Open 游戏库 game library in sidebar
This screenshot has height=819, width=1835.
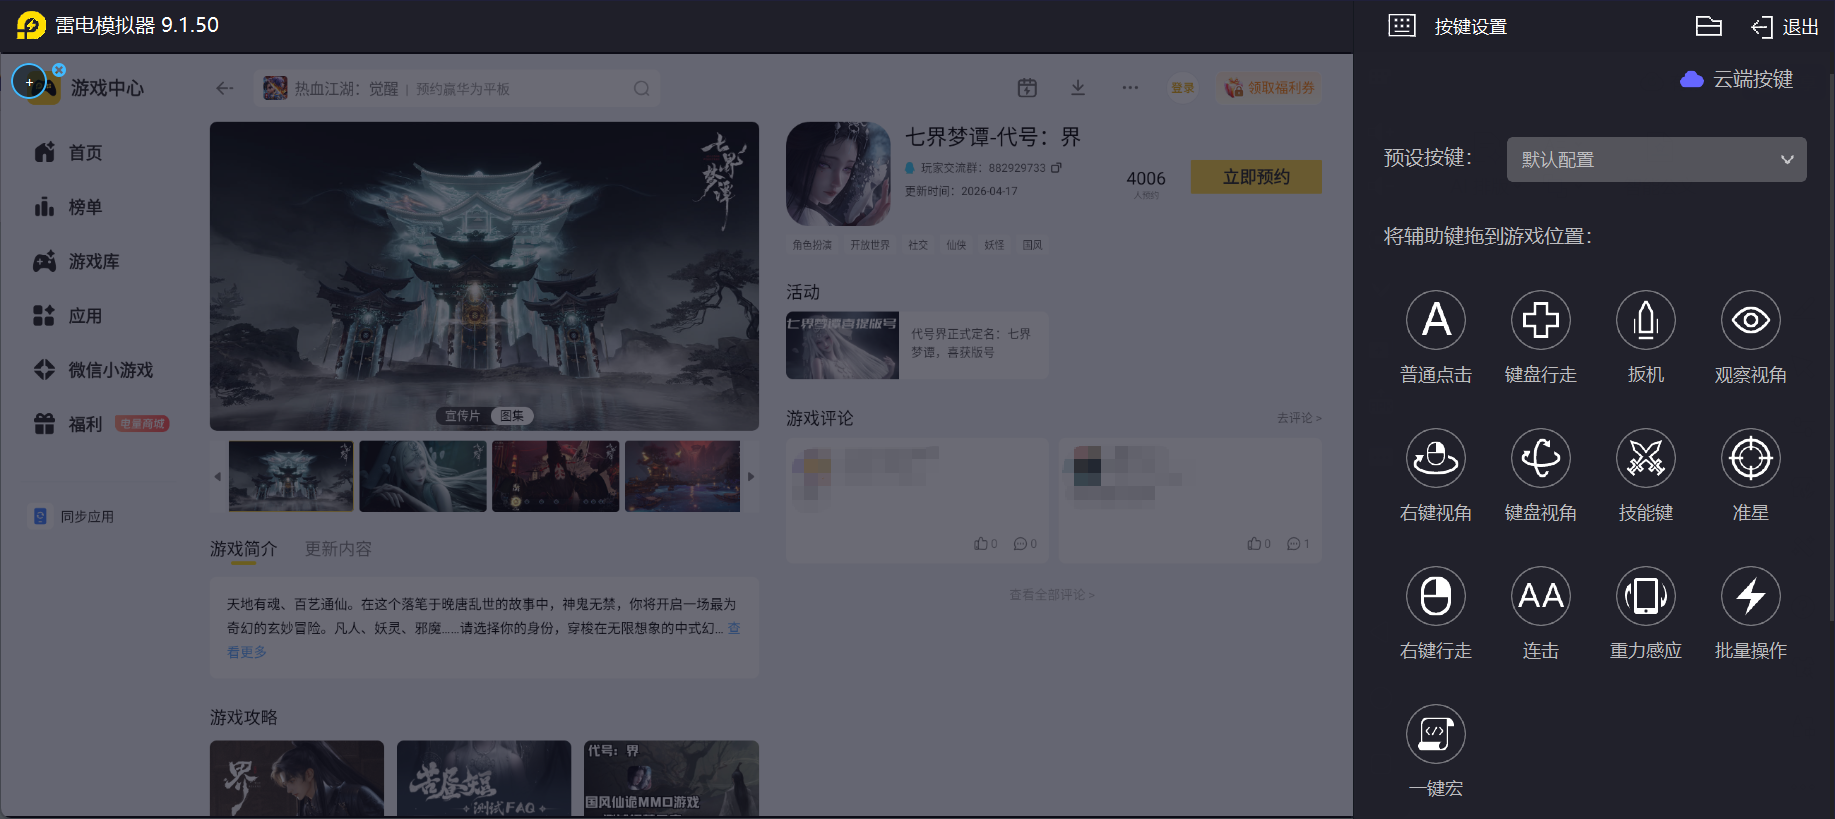tap(76, 262)
